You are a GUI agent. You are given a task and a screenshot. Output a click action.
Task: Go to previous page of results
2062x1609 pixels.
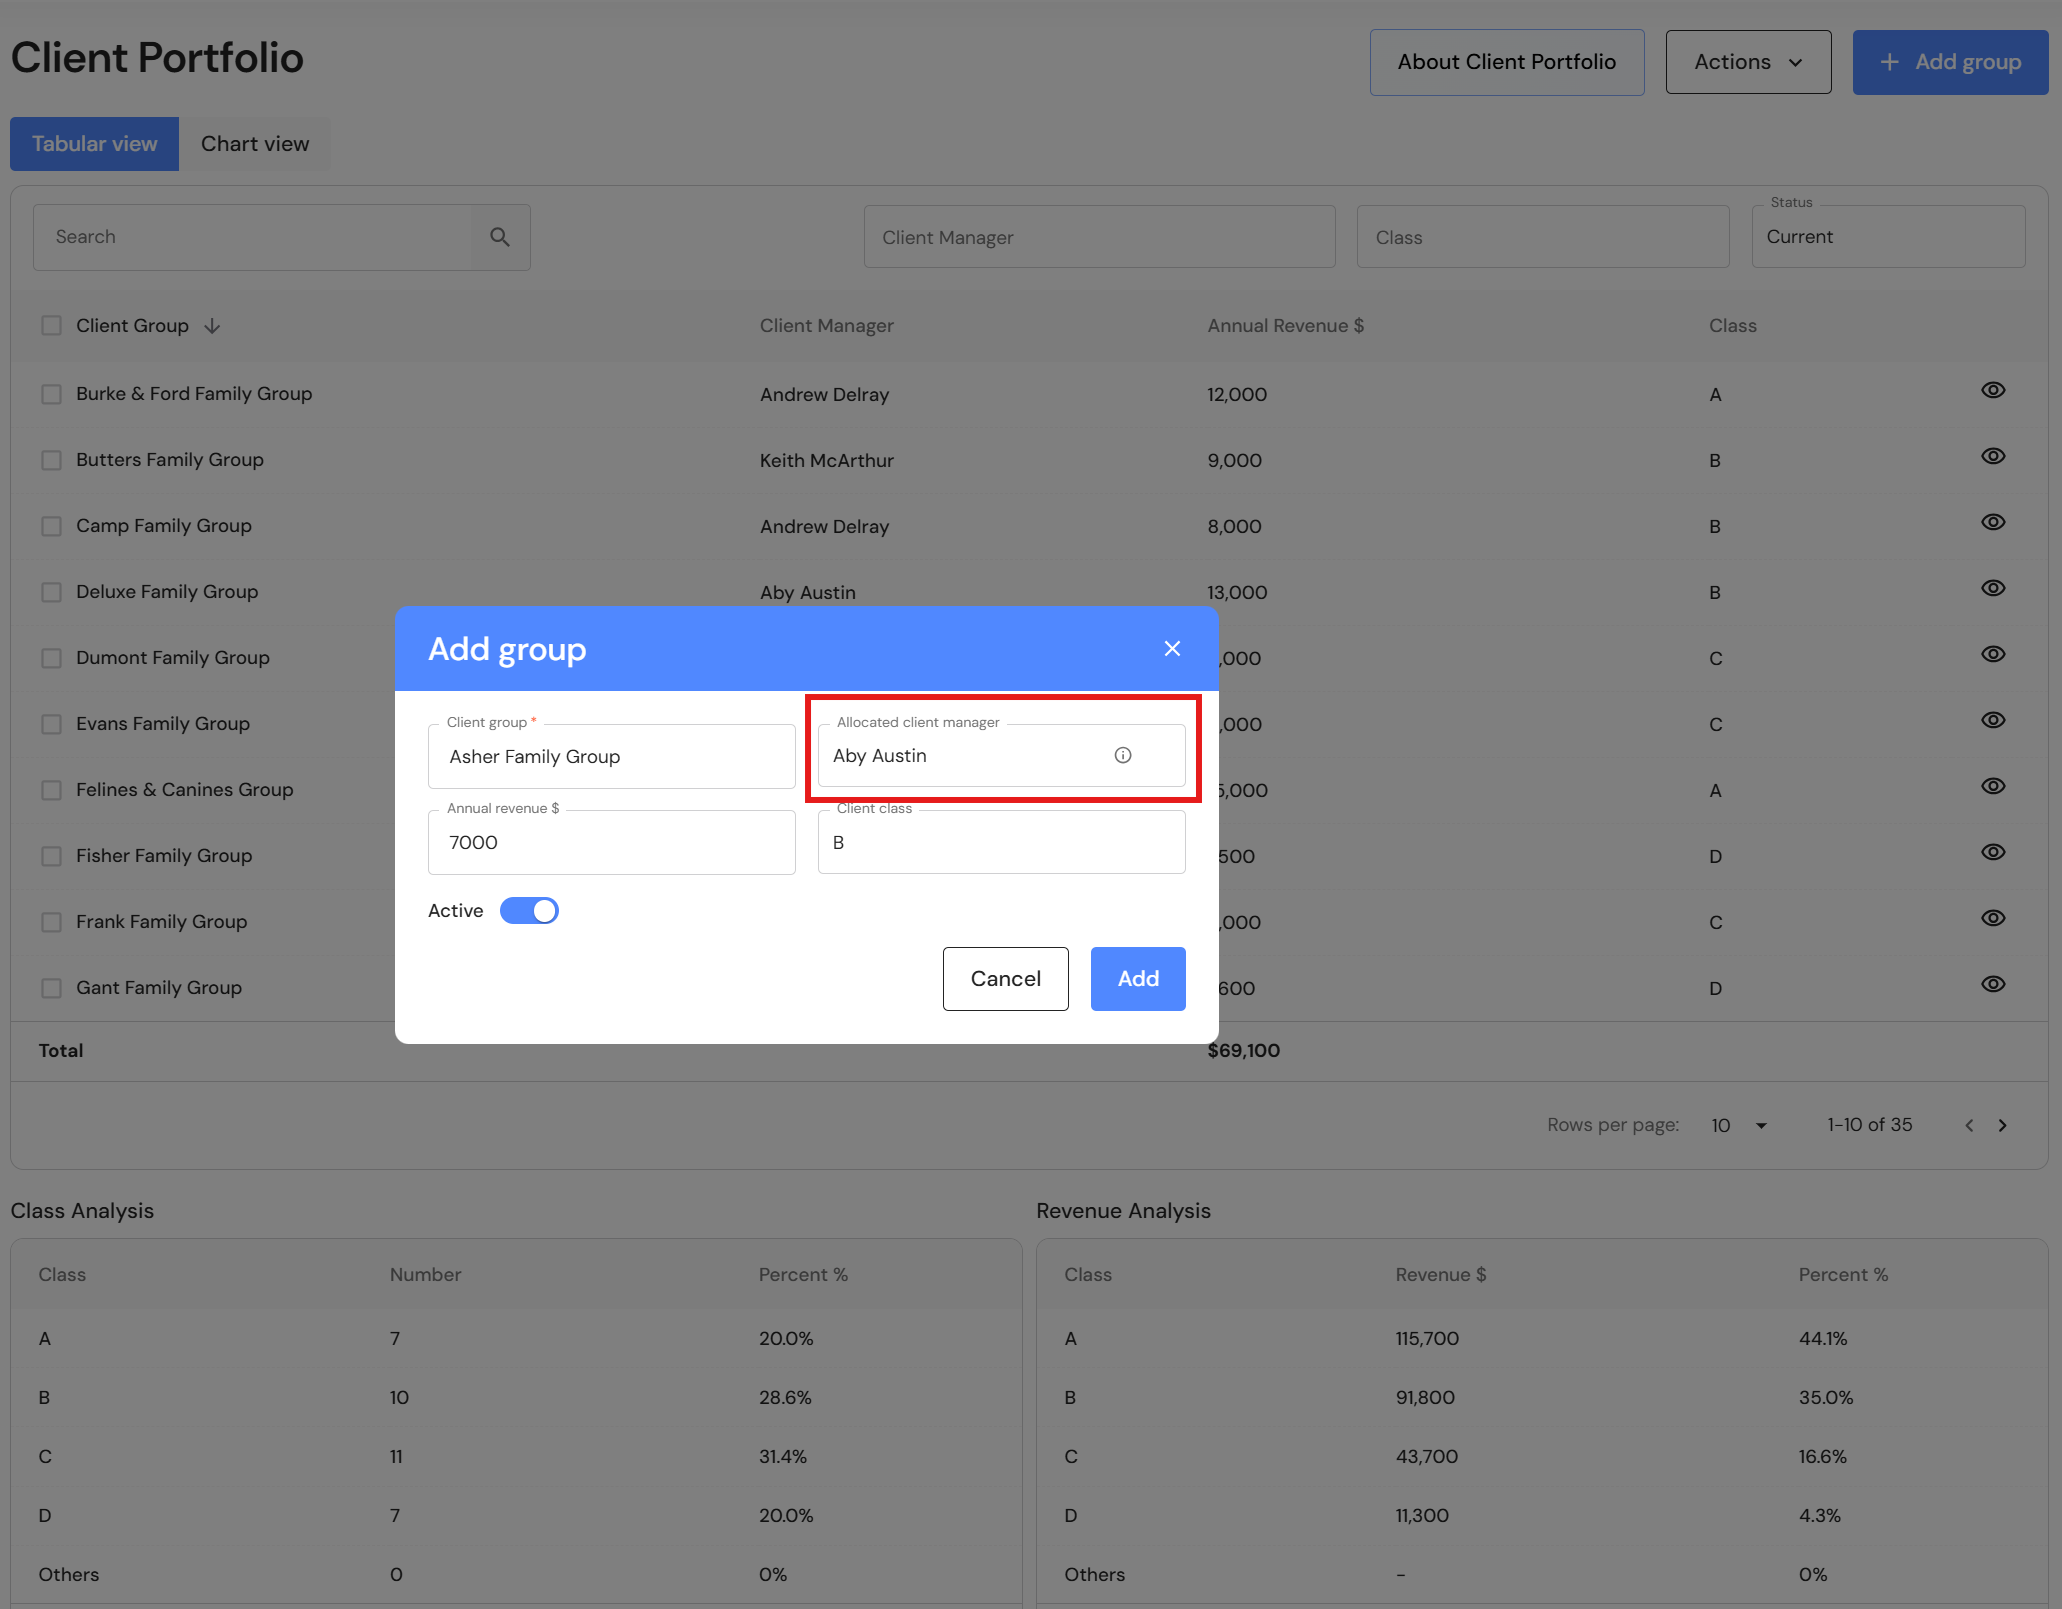point(1969,1125)
